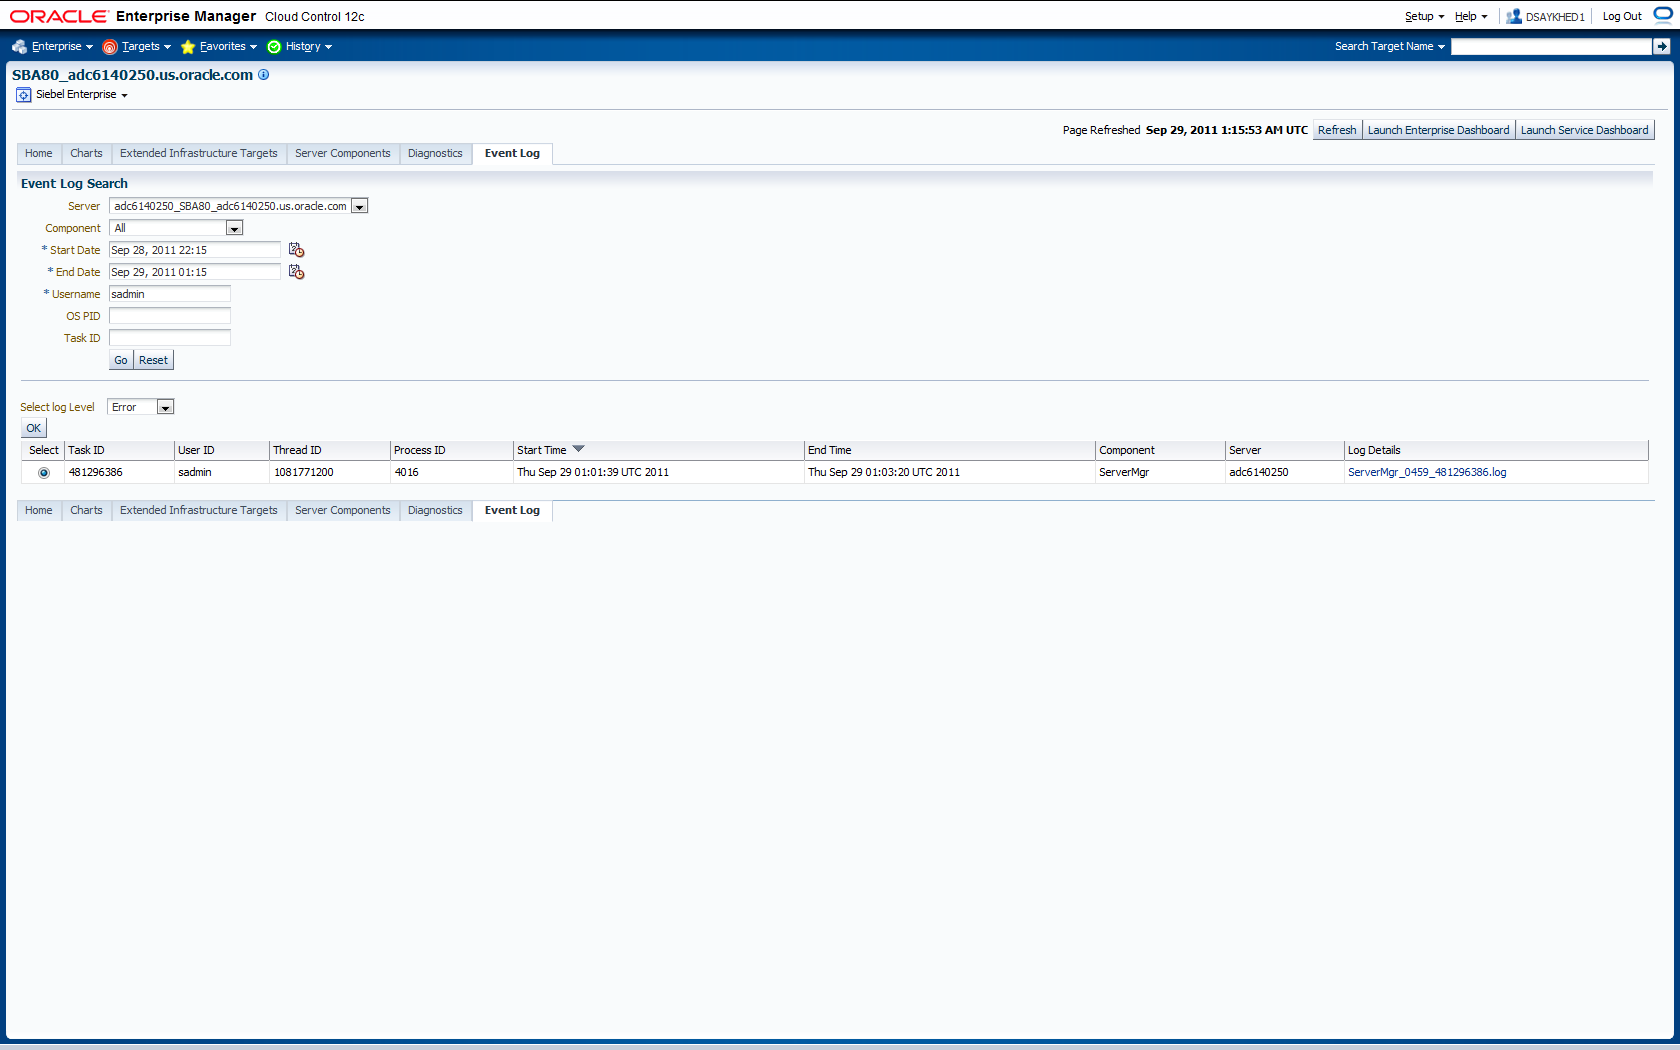The image size is (1680, 1050).
Task: Open the bottom Extended Infrastructure Targets tab
Action: [199, 510]
